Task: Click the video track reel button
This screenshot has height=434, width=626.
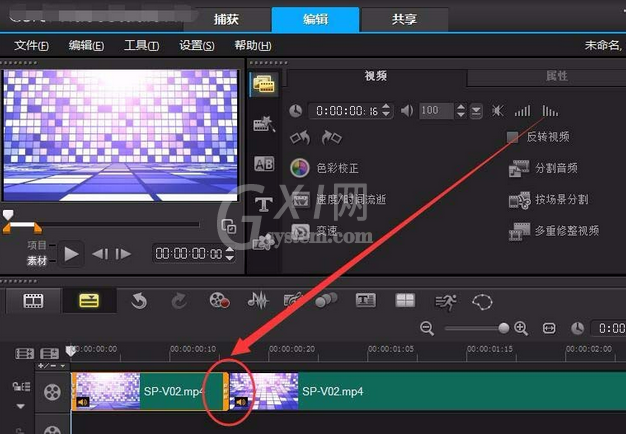Action: [52, 392]
